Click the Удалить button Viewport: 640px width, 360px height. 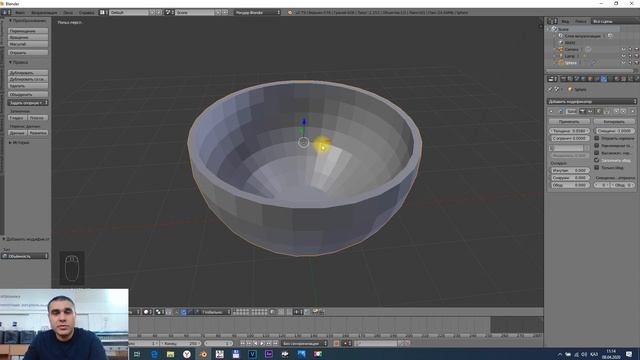coord(28,86)
